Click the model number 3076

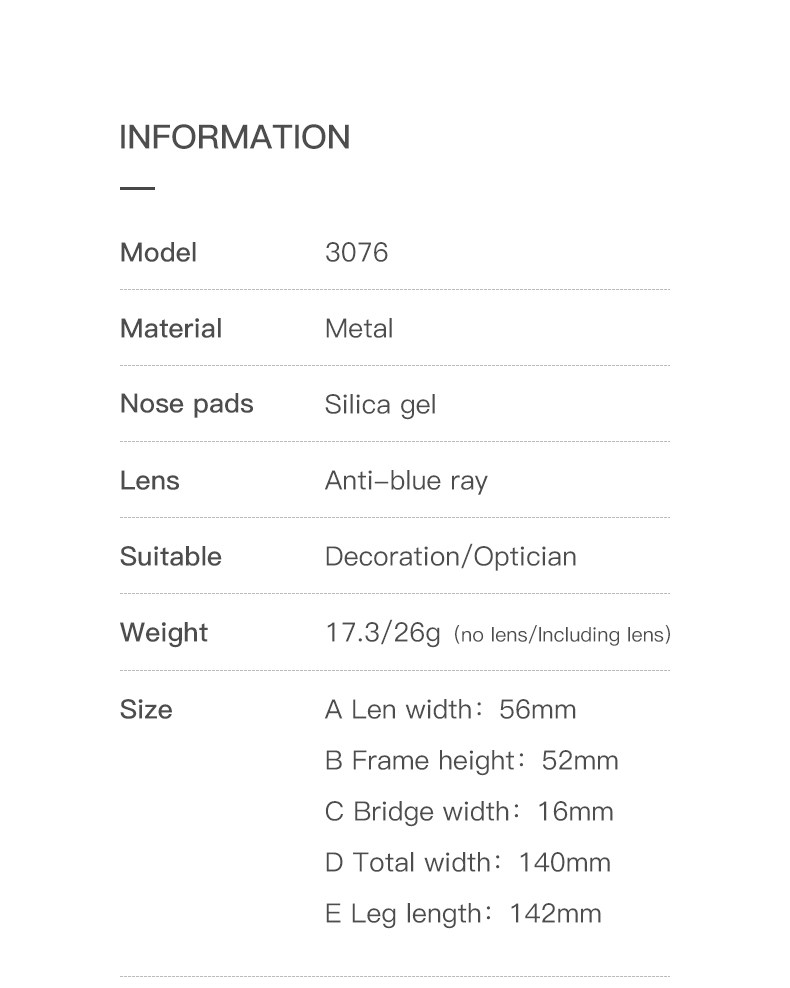pos(356,253)
